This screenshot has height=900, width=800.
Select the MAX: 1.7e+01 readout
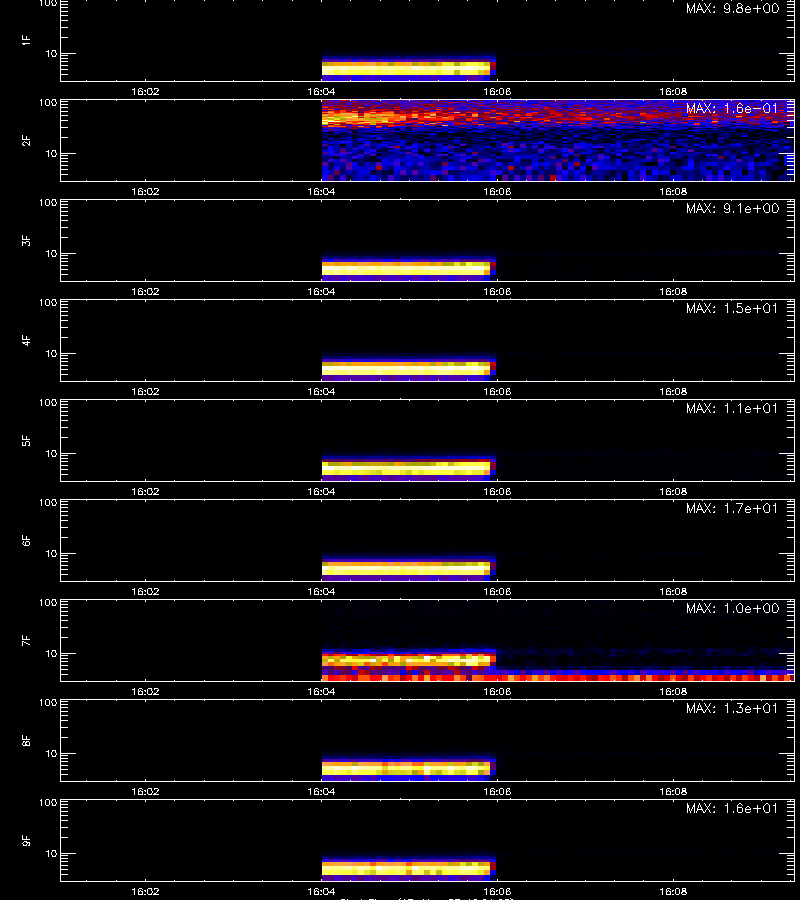[x=732, y=508]
